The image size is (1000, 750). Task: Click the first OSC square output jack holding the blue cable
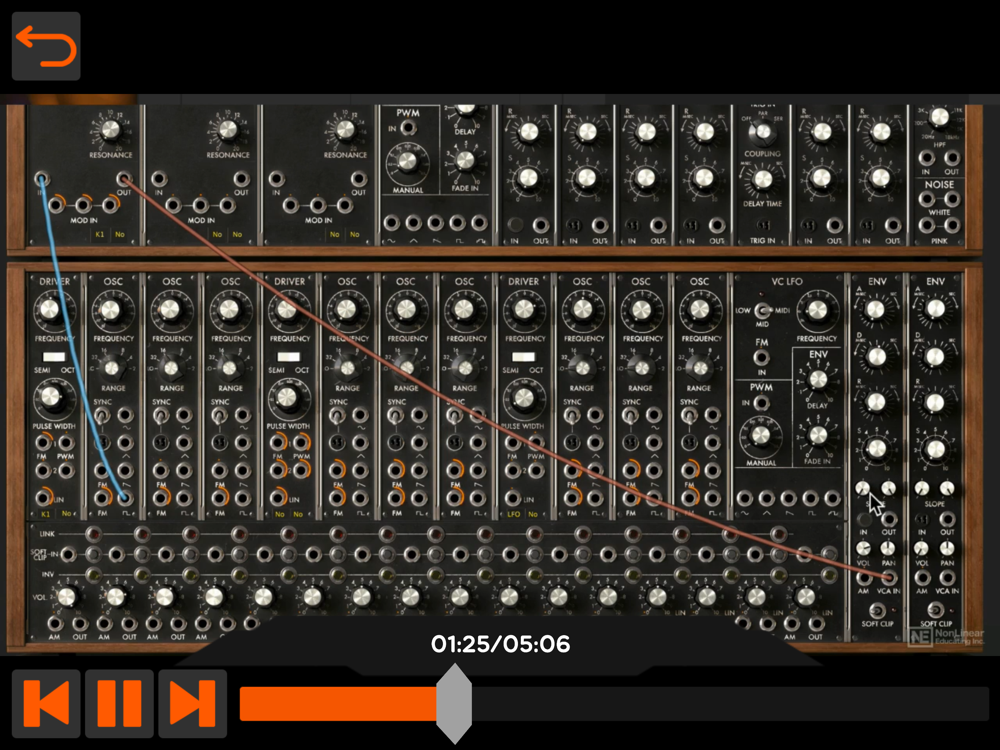tap(125, 498)
